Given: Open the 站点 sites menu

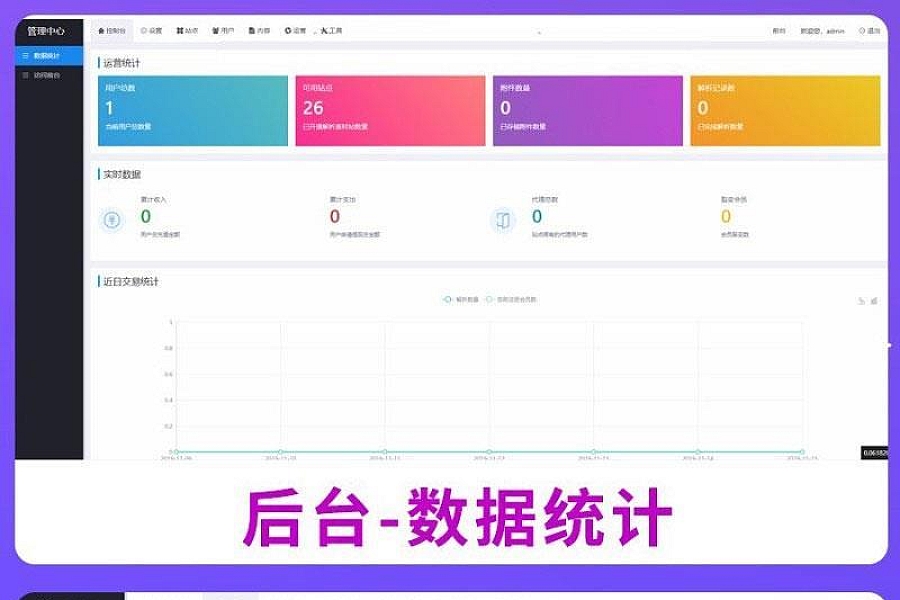Looking at the screenshot, I should pos(187,31).
